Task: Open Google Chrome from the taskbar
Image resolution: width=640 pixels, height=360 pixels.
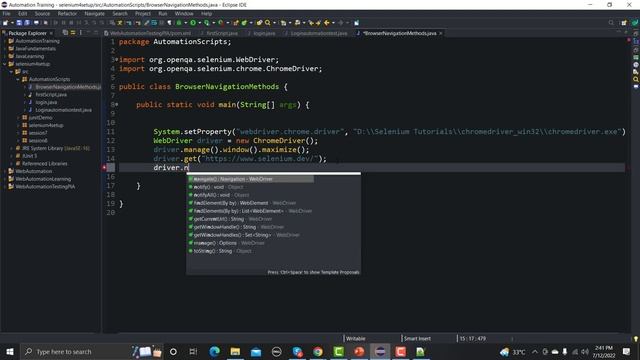Action: point(318,351)
